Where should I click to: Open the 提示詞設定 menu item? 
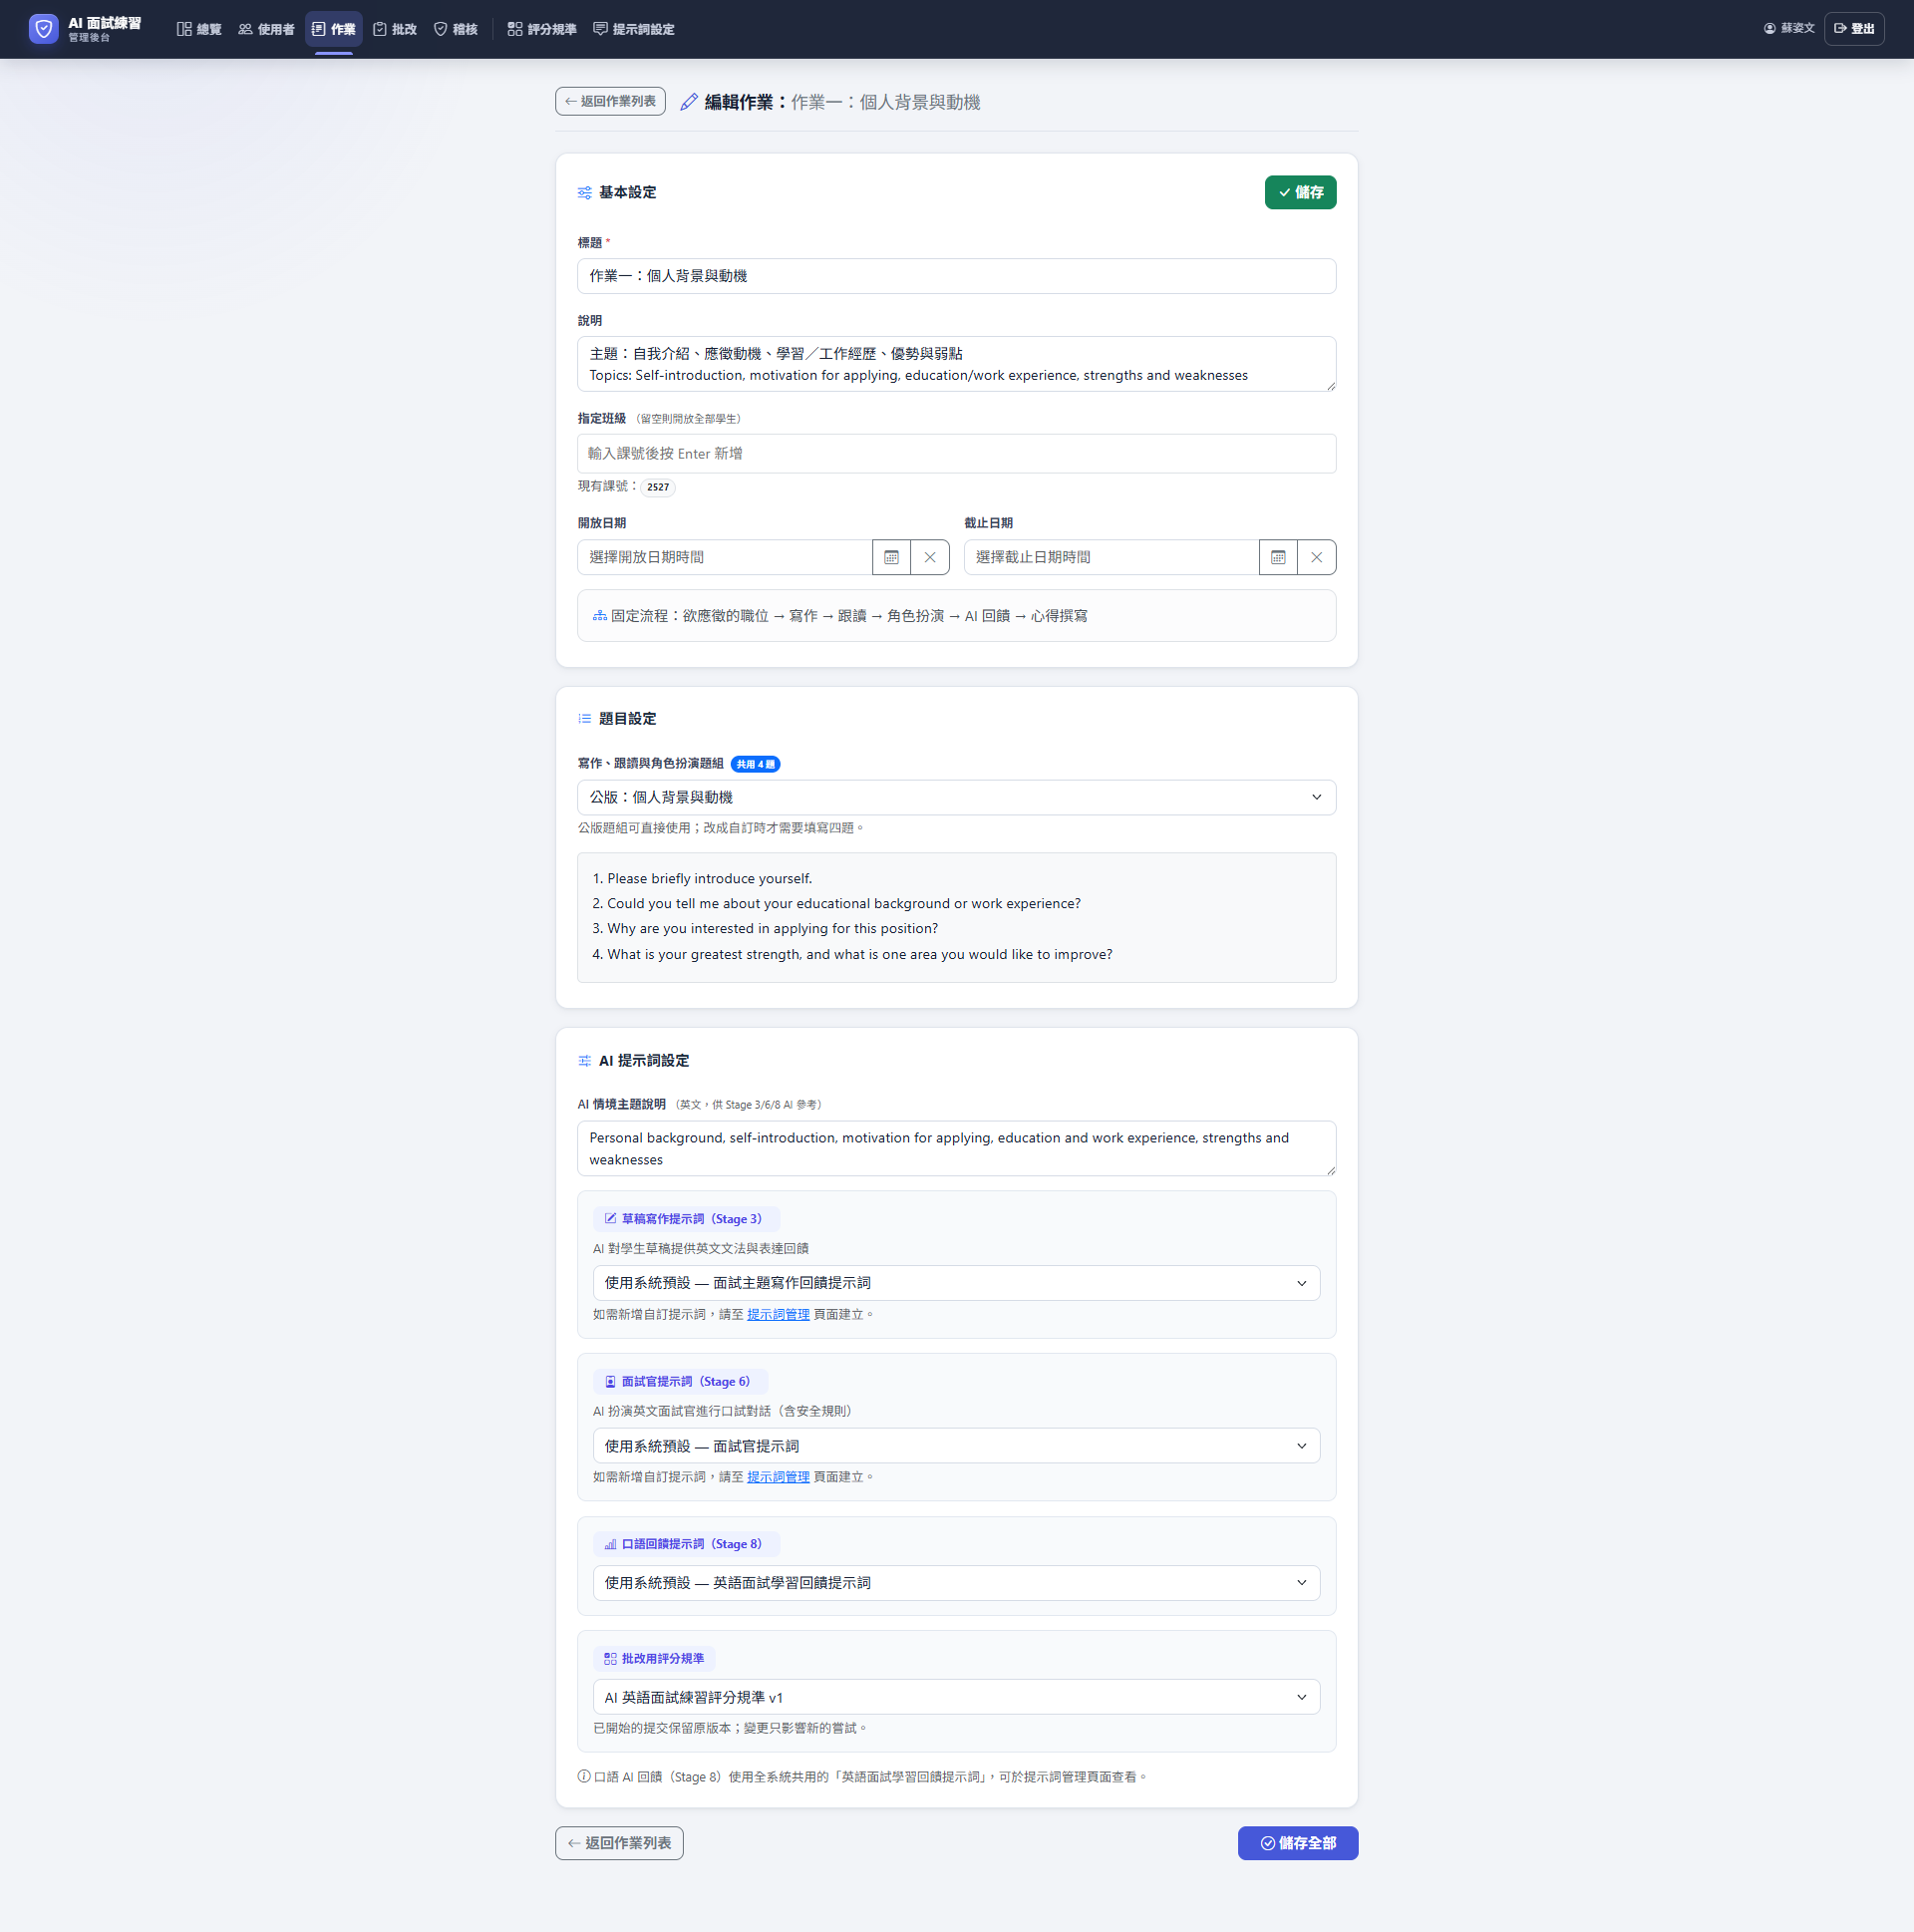(634, 29)
